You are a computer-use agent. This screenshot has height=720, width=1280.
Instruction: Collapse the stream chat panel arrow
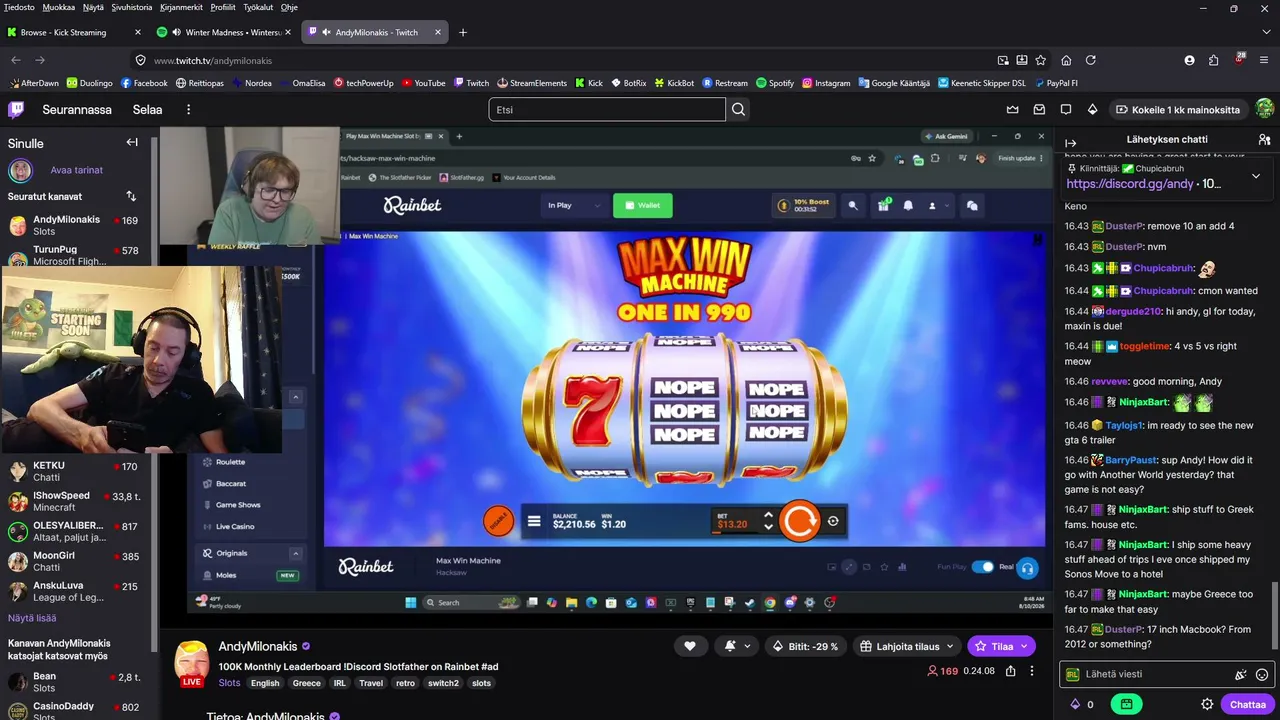[1070, 143]
